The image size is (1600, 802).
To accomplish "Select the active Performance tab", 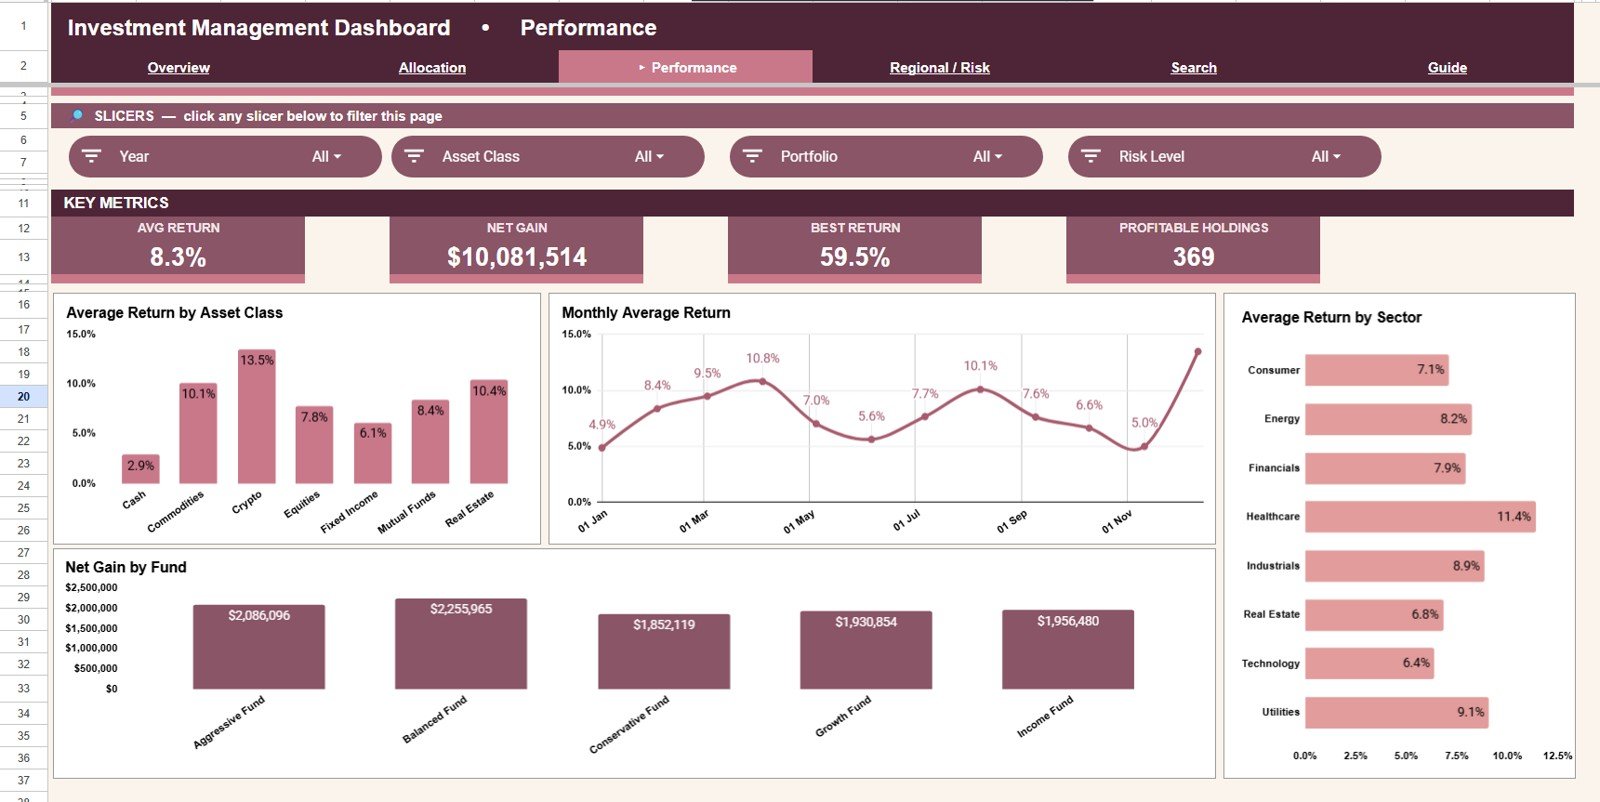I will [x=686, y=67].
